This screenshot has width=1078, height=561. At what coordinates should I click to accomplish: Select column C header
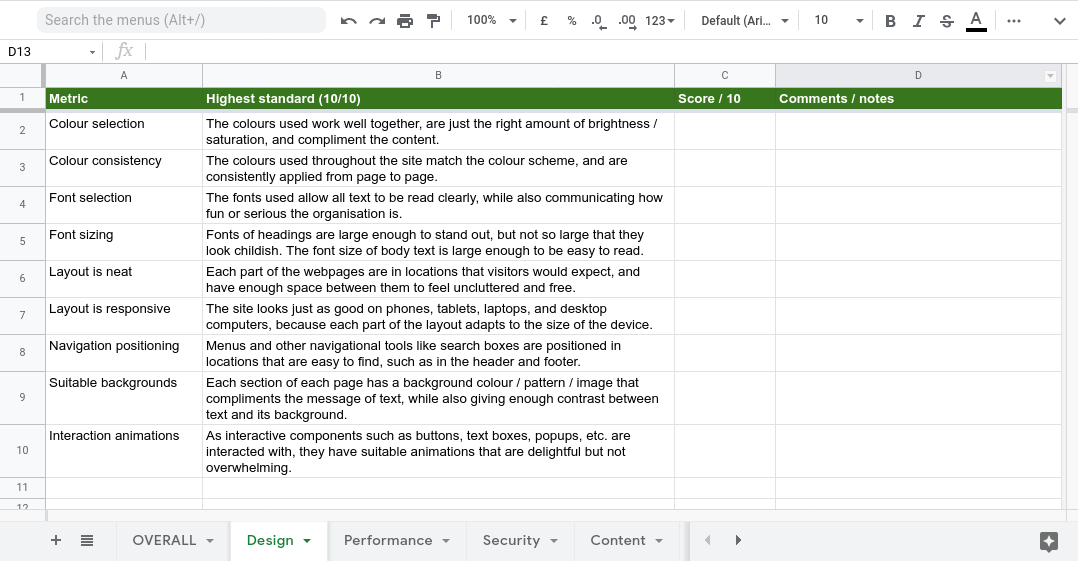click(725, 76)
